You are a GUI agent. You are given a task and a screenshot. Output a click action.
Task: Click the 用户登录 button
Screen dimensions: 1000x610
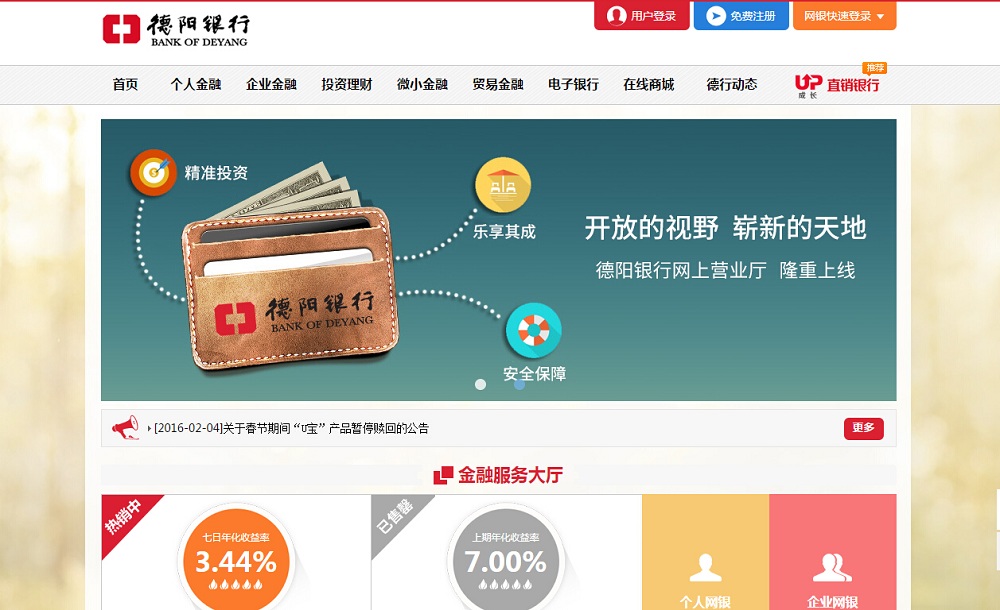[642, 16]
